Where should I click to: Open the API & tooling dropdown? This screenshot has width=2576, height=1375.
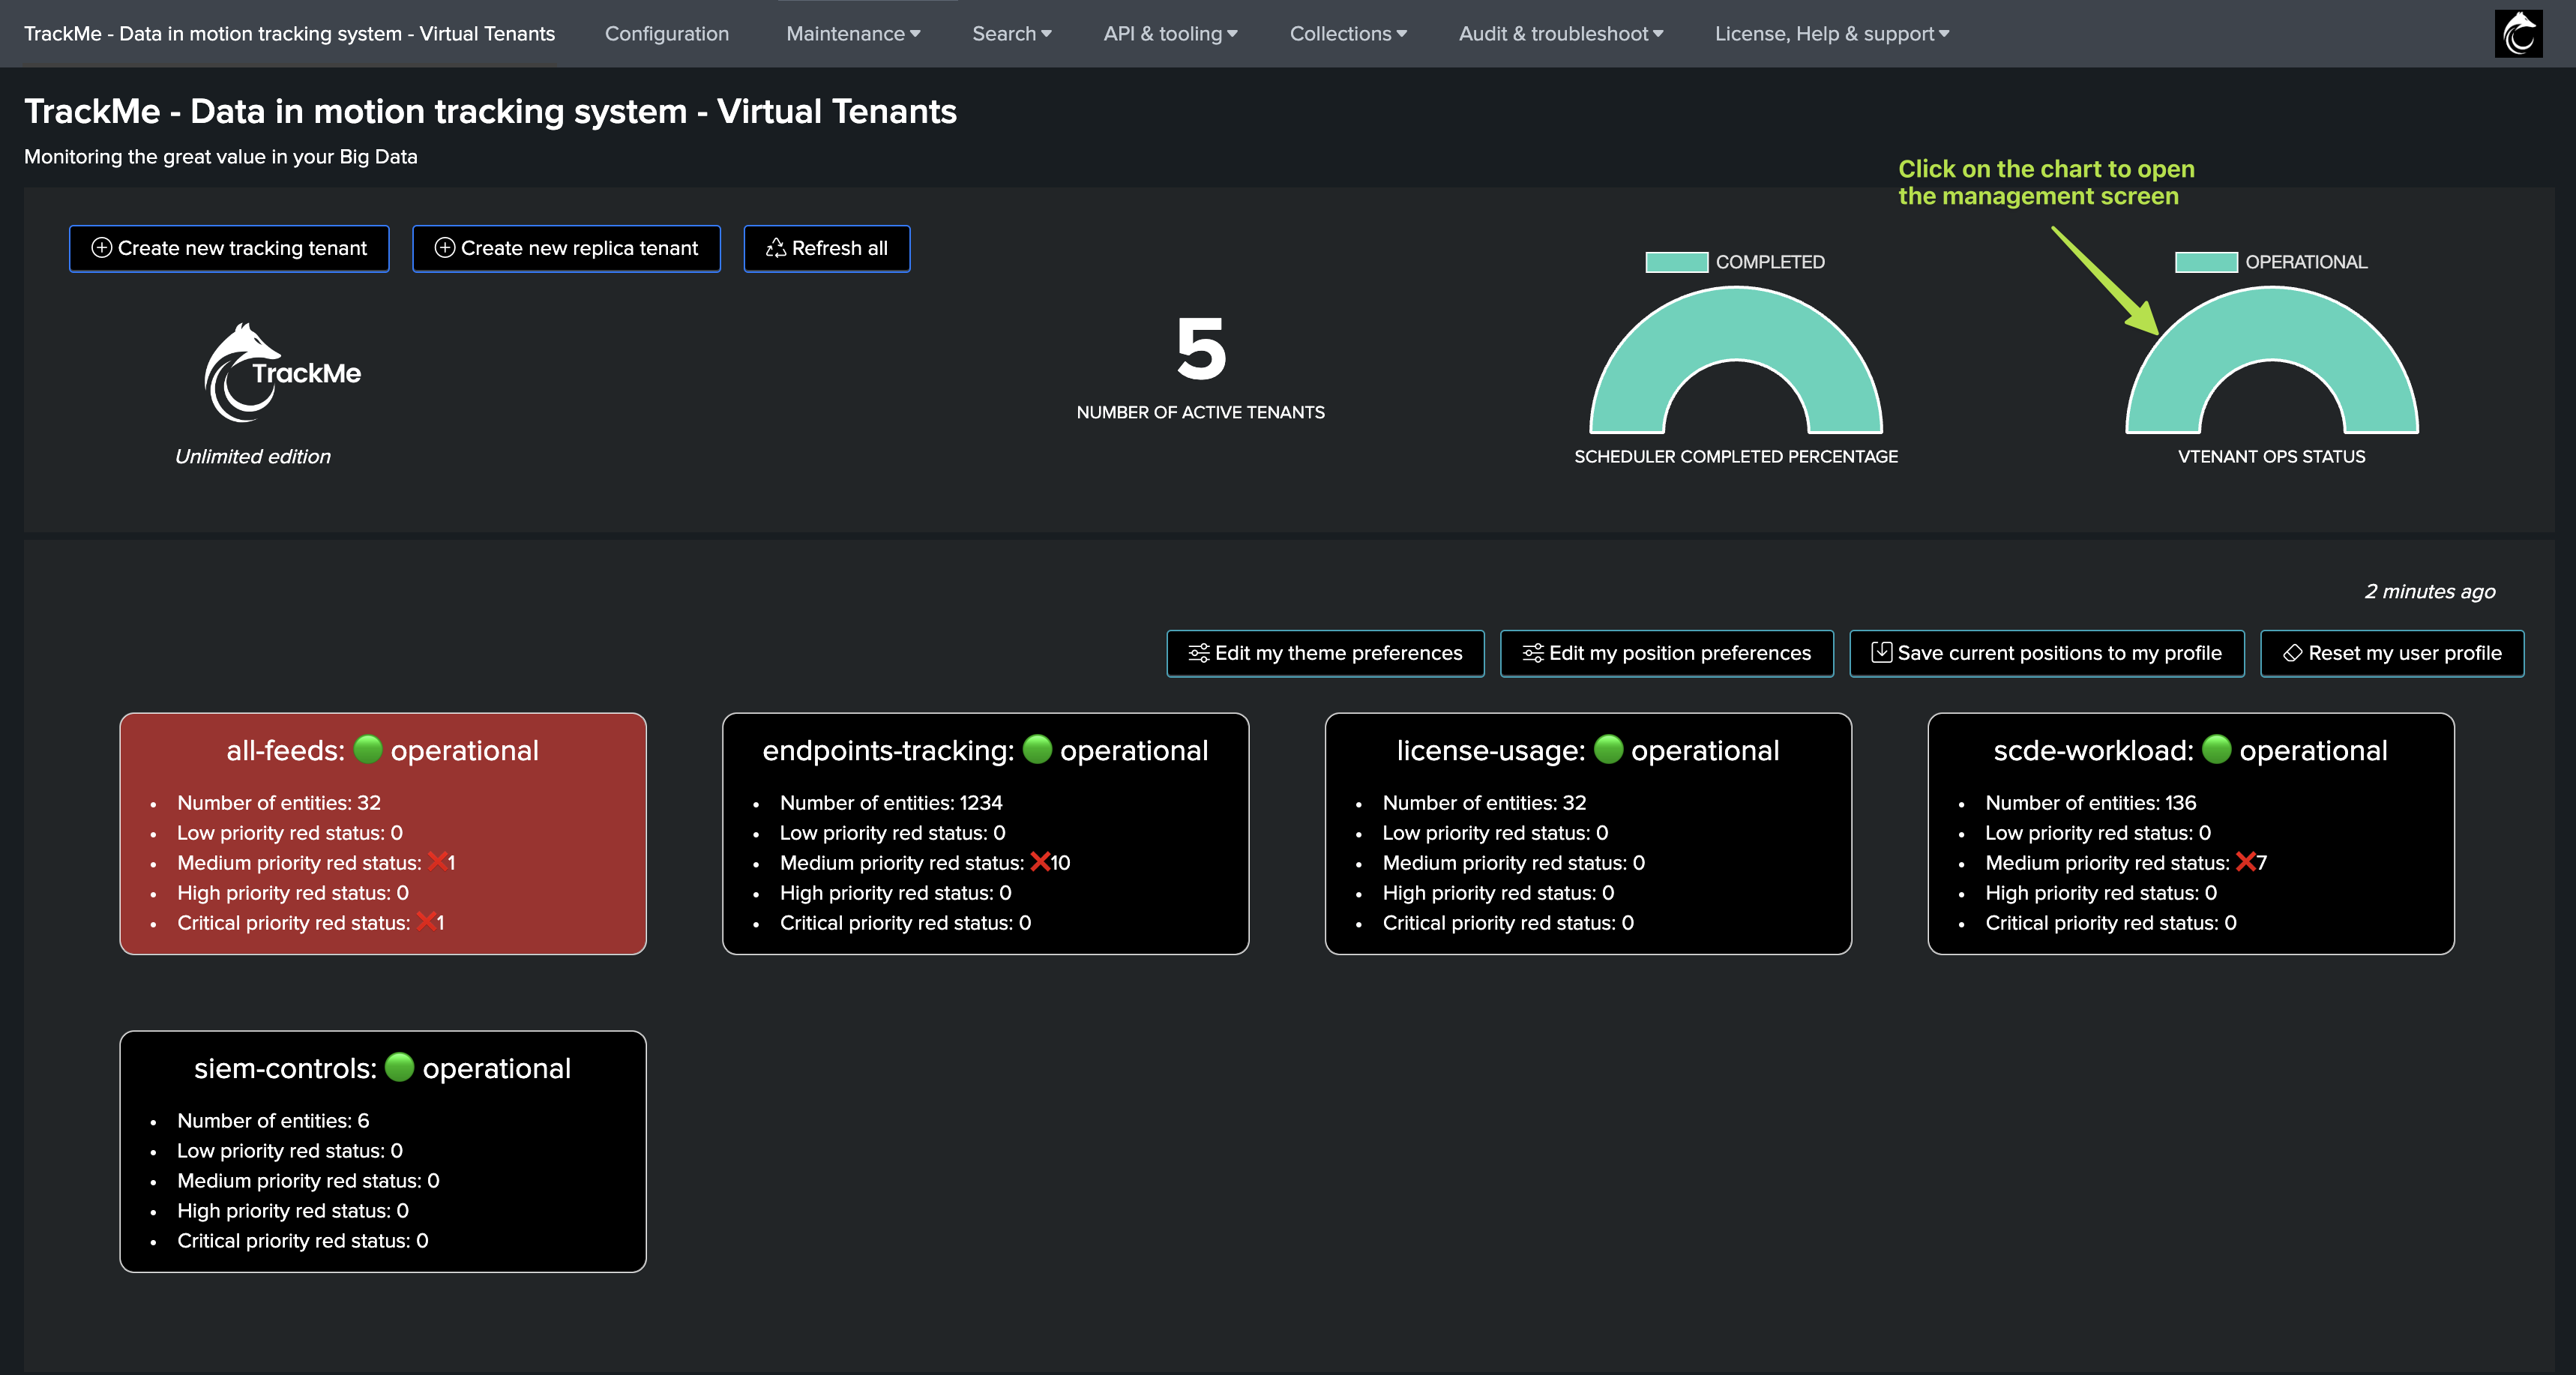pos(1170,34)
